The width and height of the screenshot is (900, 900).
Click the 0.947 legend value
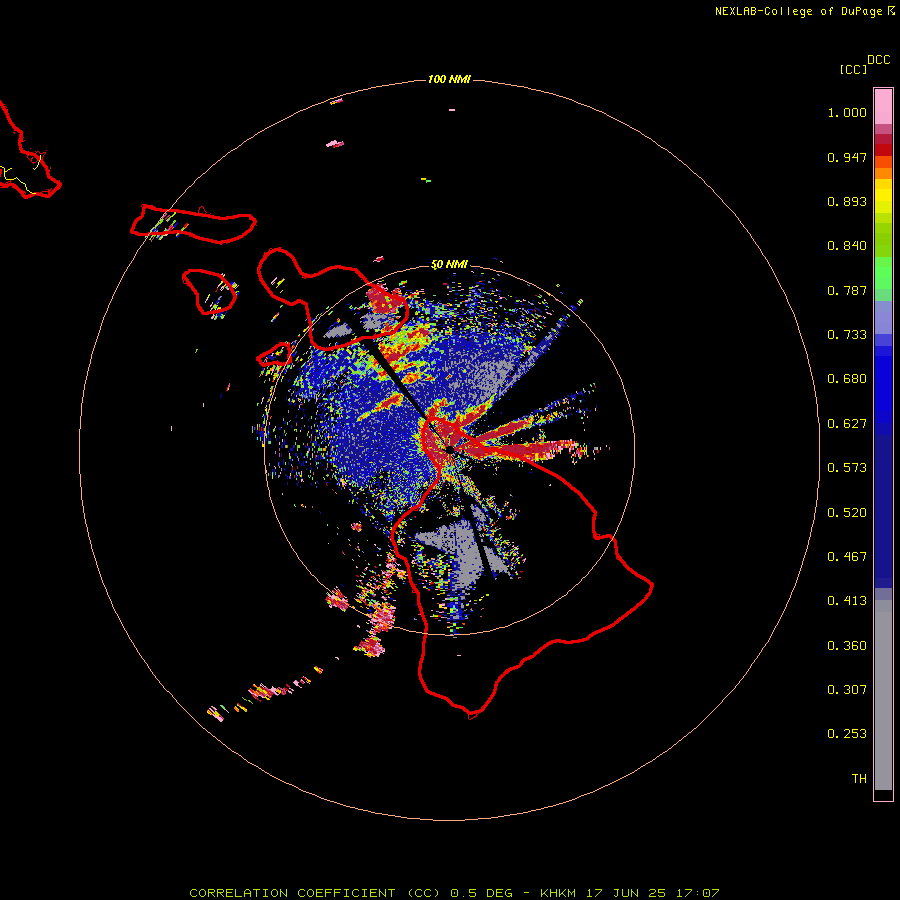tap(847, 157)
